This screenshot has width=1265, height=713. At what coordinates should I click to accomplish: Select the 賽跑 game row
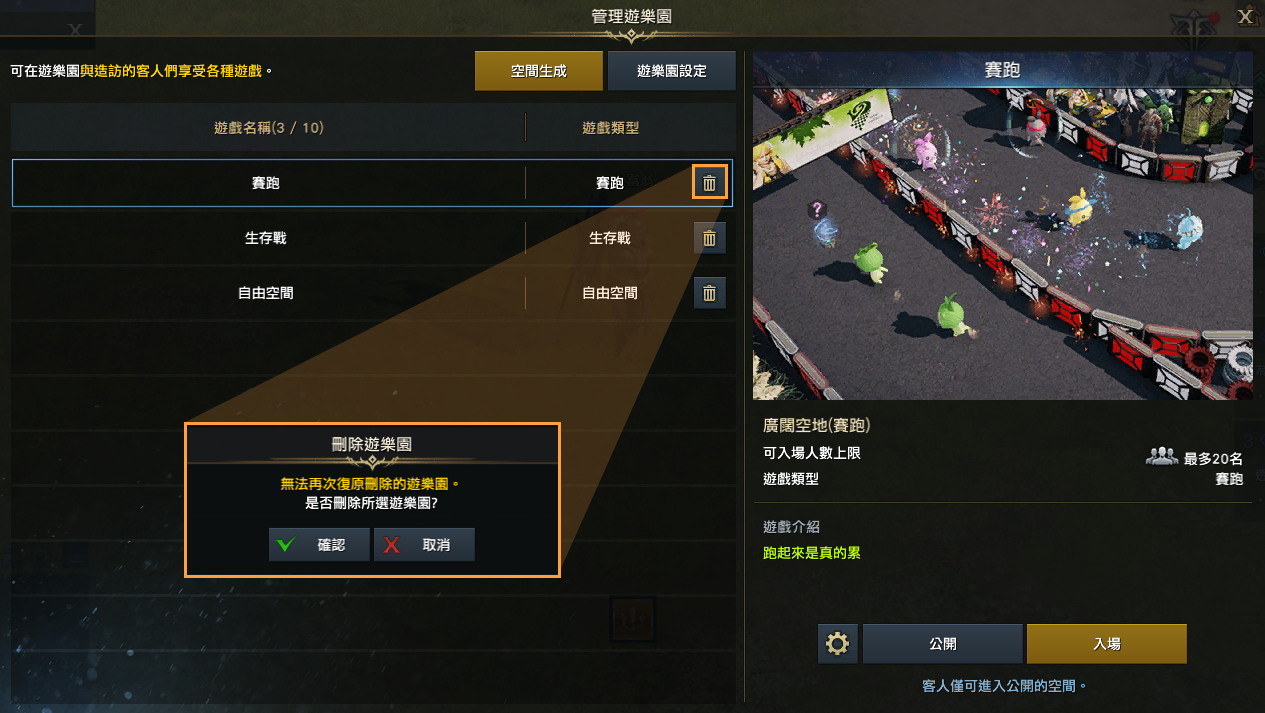pyautogui.click(x=372, y=183)
